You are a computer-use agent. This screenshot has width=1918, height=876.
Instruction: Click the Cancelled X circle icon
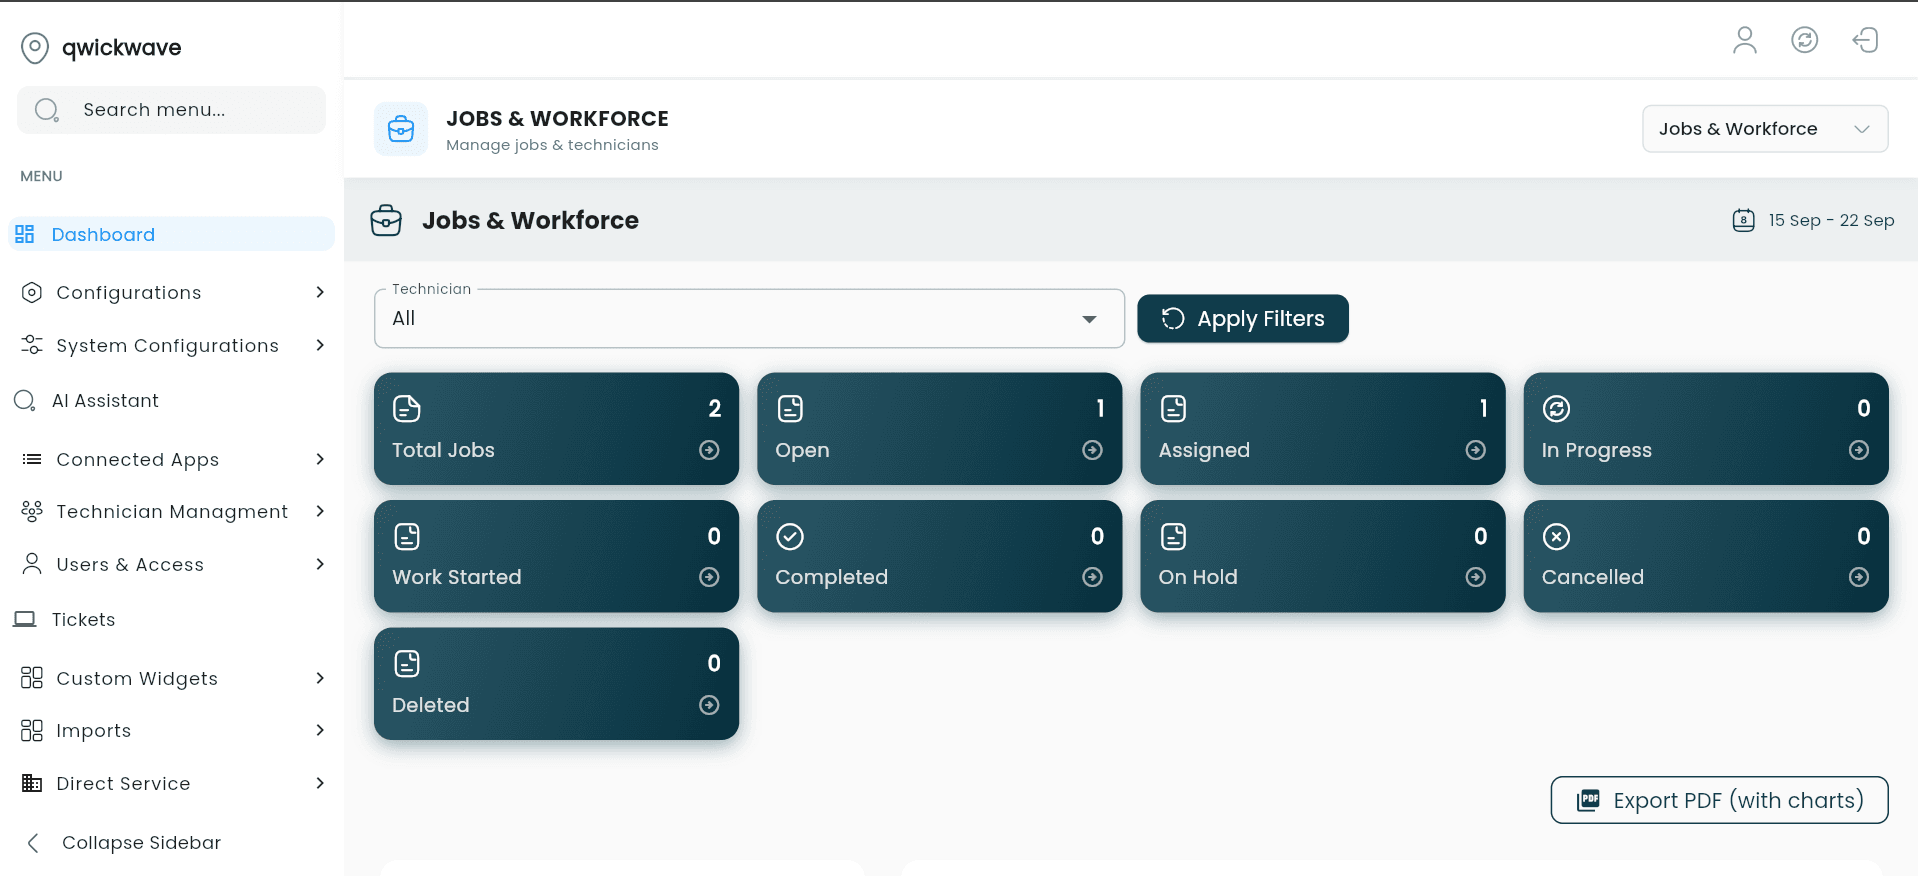pyautogui.click(x=1556, y=537)
